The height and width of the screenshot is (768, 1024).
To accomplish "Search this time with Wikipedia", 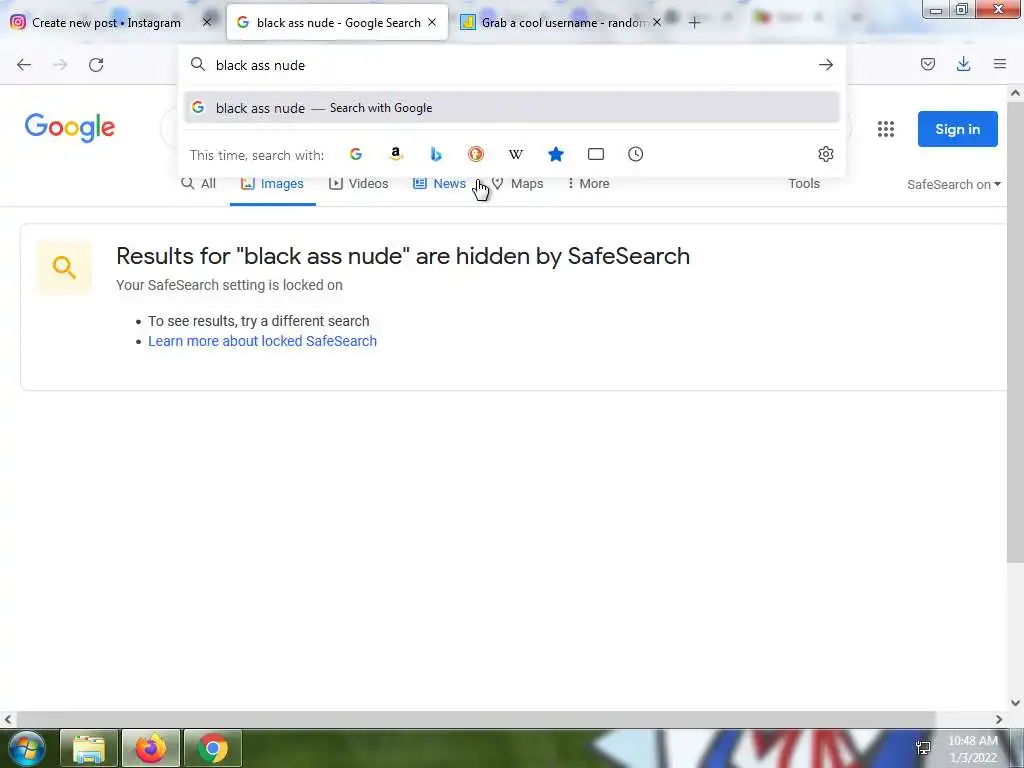I will coord(516,154).
